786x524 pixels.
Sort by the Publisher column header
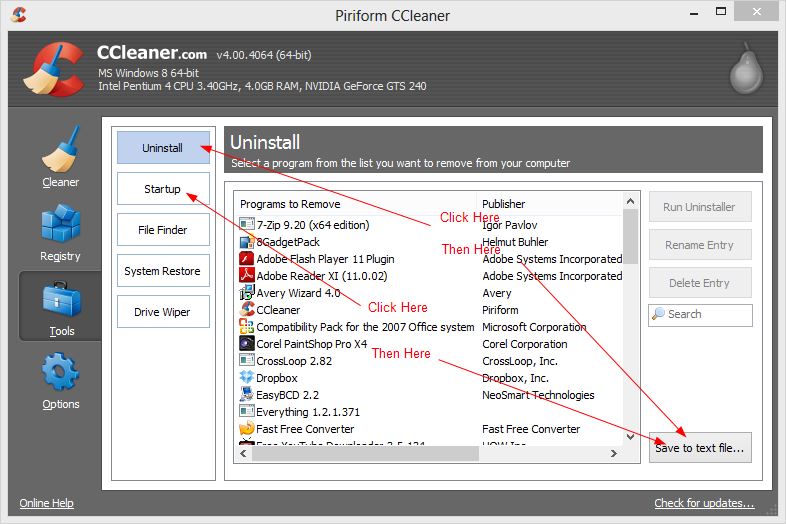click(550, 204)
